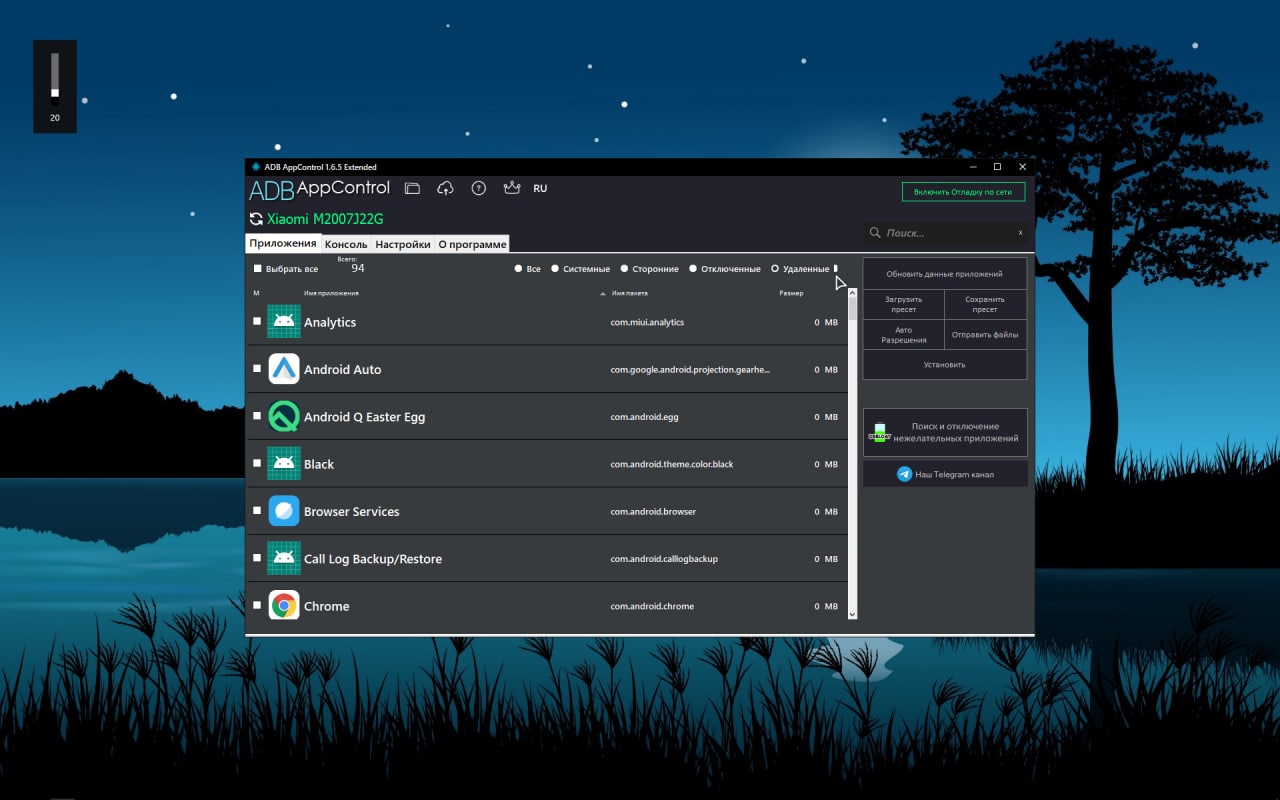This screenshot has height=800, width=1280.
Task: Click the search magnifier icon
Action: click(875, 233)
